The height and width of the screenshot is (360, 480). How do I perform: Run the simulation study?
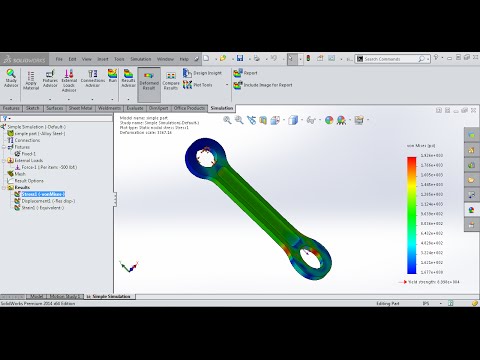coord(113,76)
